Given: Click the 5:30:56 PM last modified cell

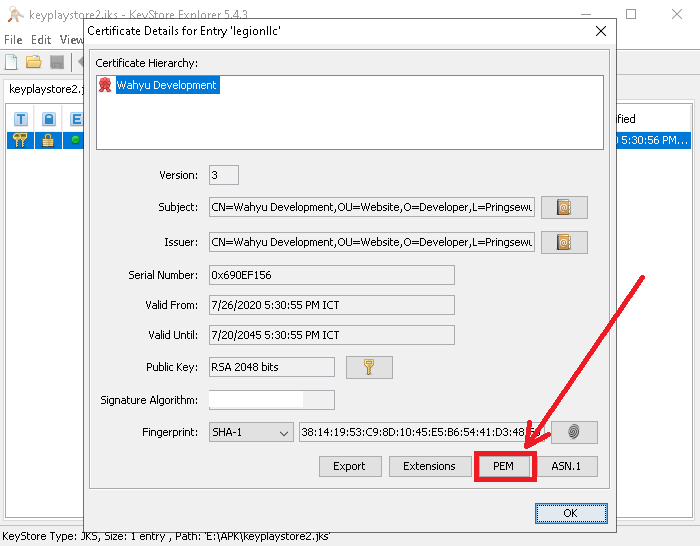Looking at the screenshot, I should pos(654,140).
